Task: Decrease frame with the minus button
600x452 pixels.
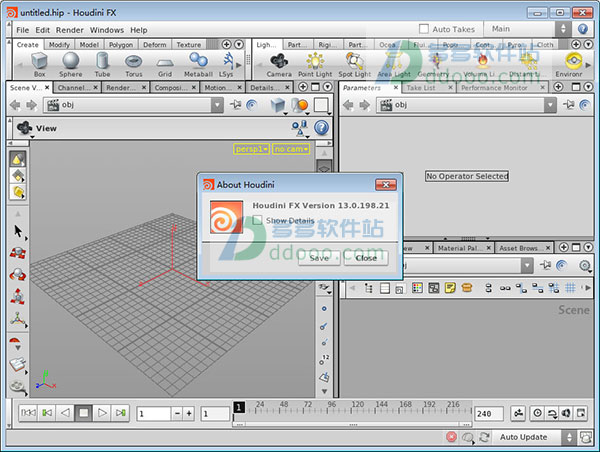Action: click(x=177, y=414)
